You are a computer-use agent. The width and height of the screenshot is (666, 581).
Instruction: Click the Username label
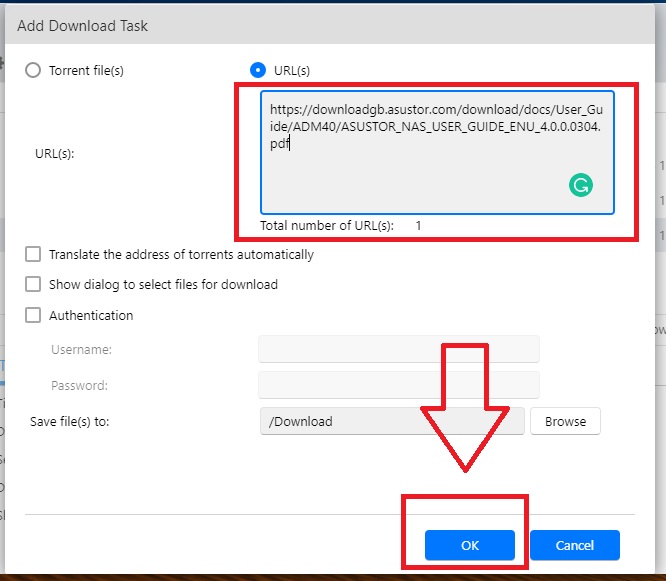tap(81, 349)
